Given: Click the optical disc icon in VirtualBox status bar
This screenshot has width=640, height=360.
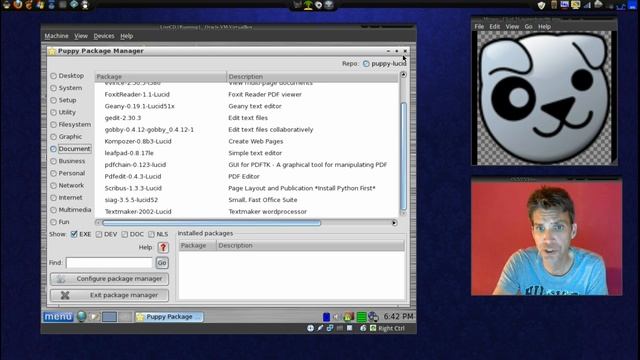Looking at the screenshot, I should click(x=311, y=328).
